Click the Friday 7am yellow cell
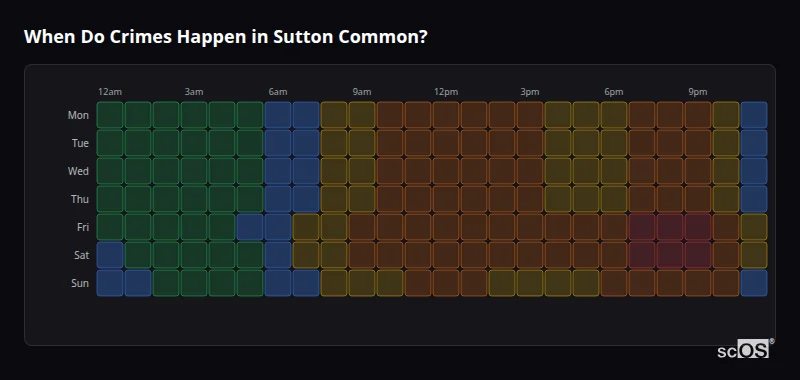This screenshot has height=380, width=800. point(306,226)
